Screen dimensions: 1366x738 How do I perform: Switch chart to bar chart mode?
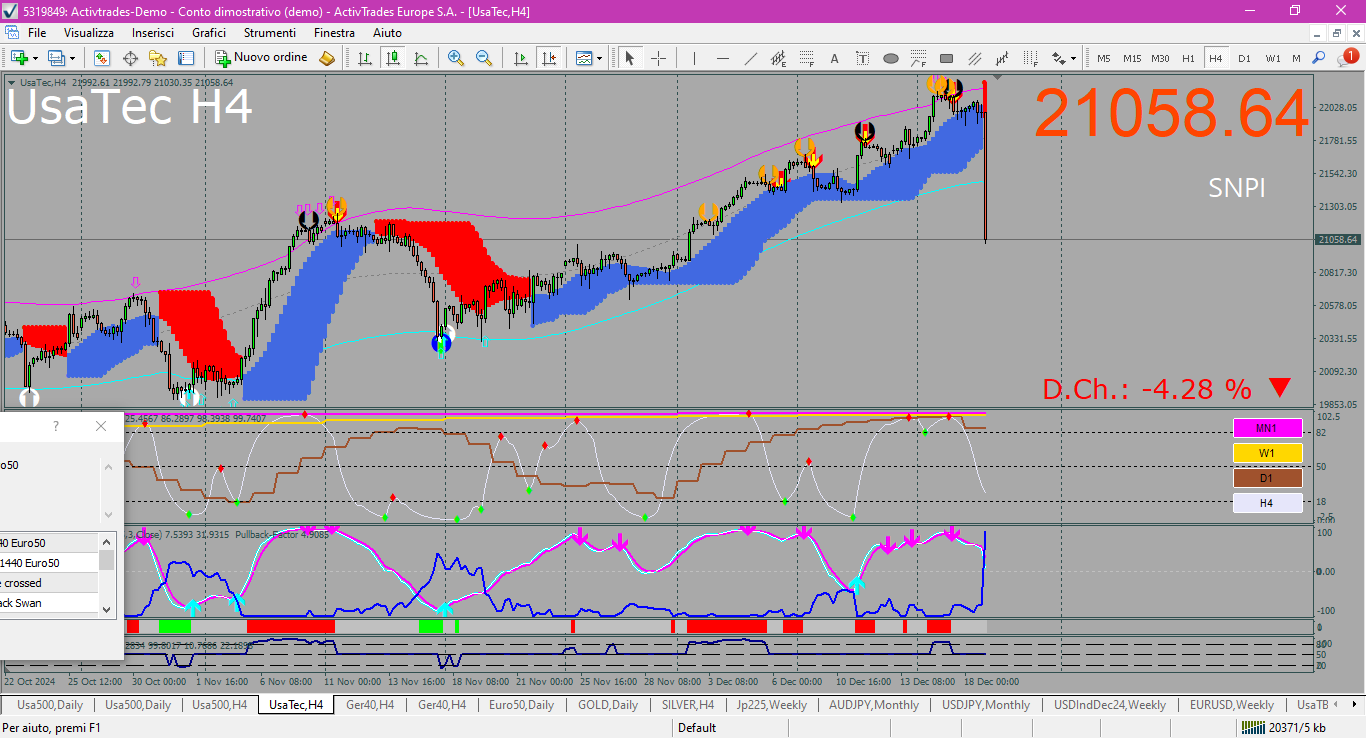pos(364,58)
